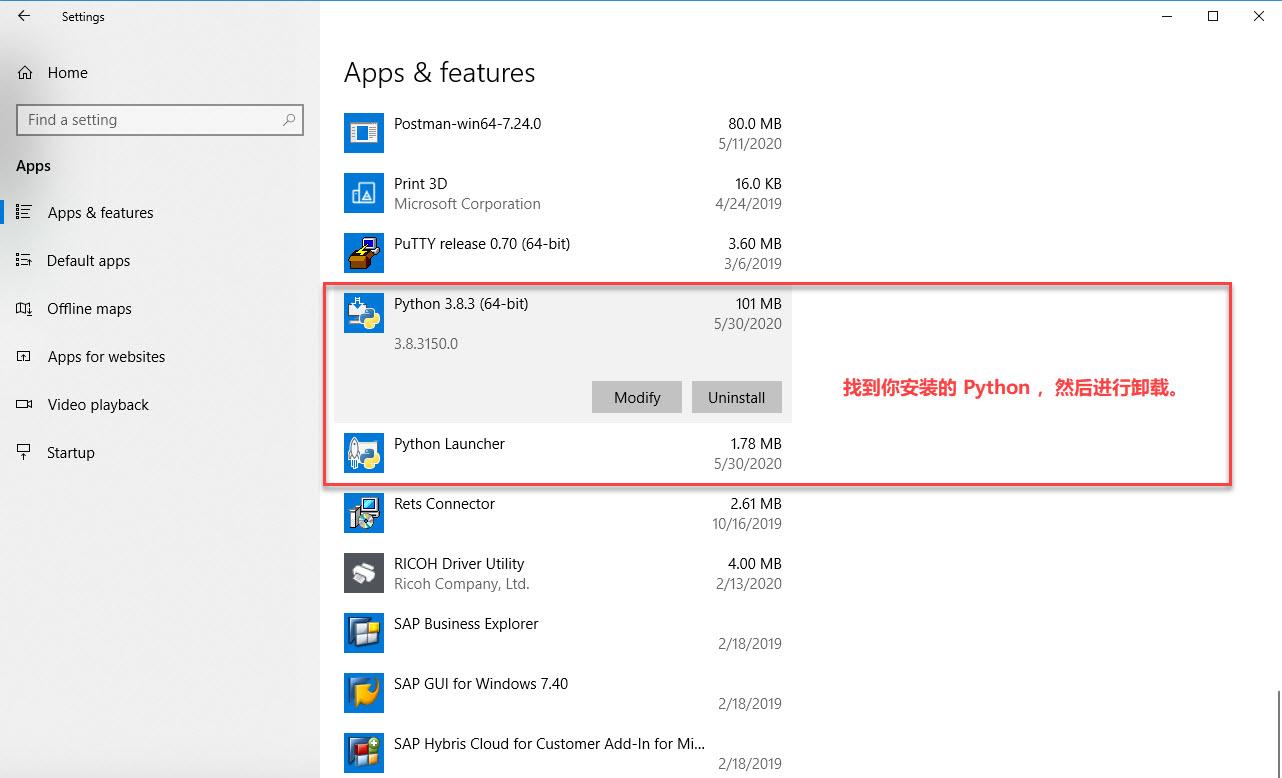Click the Rets Connector app icon
This screenshot has height=778, width=1282.
(x=364, y=513)
